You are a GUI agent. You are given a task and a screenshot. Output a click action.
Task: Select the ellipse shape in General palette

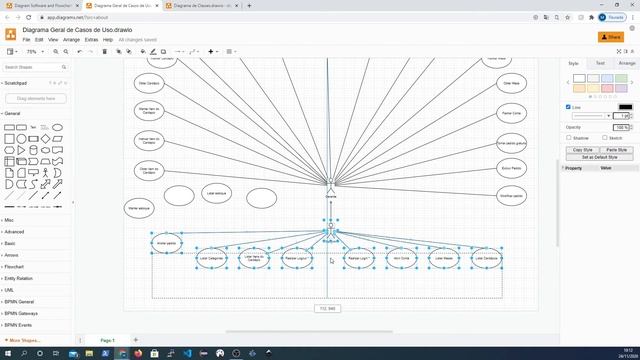click(58, 127)
